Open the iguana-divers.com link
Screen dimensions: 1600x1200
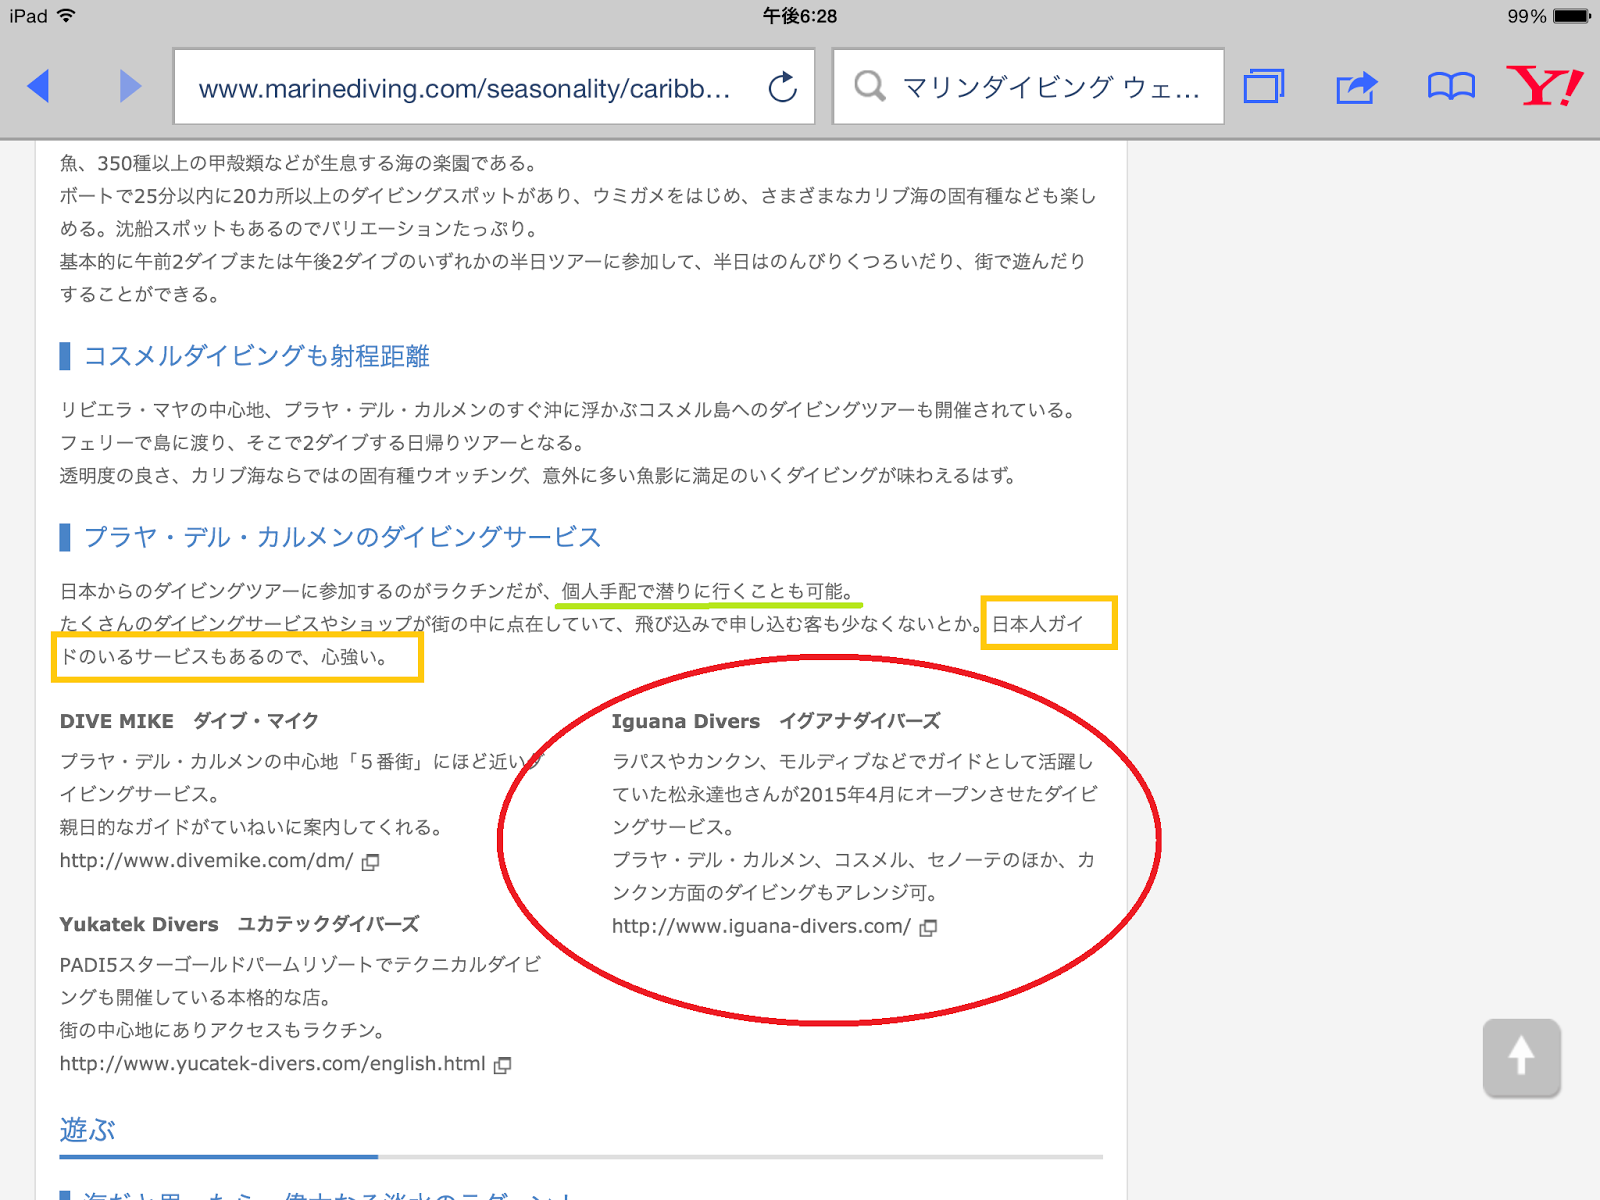761,927
